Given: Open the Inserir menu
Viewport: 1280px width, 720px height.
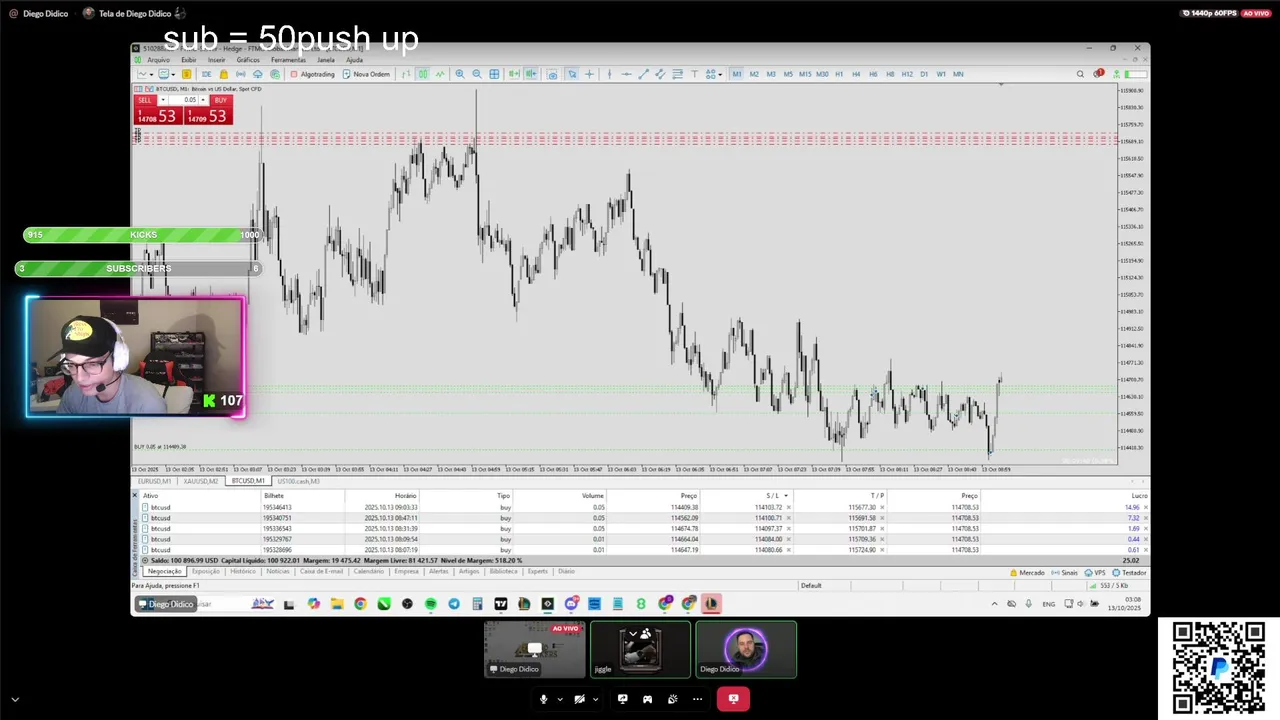Looking at the screenshot, I should [216, 60].
